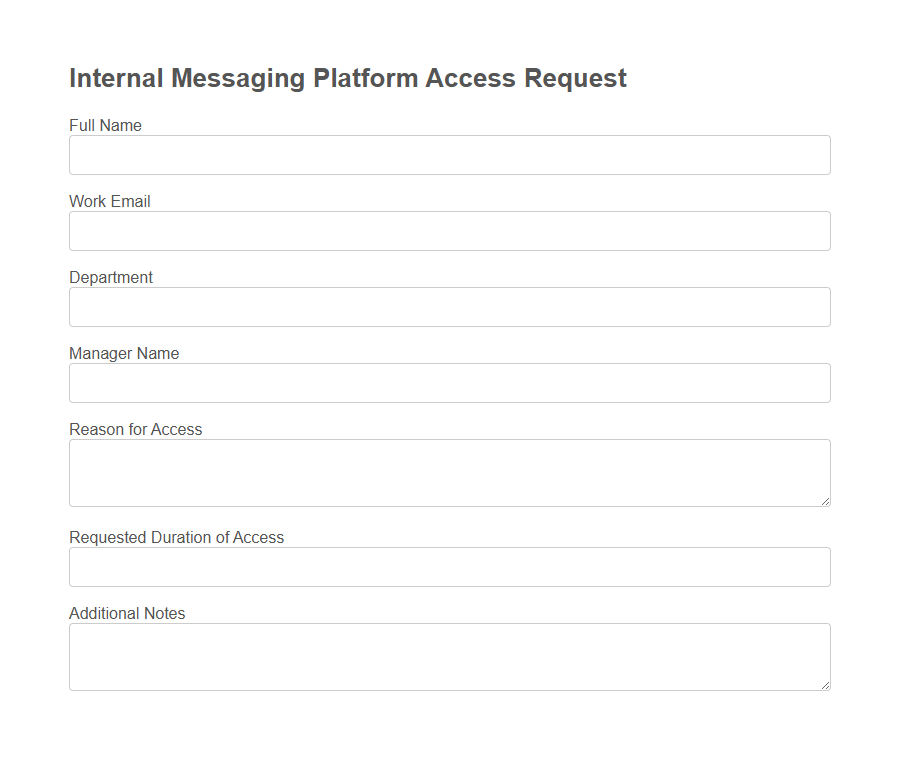Click the form title heading
Viewport: 900px width, 759px height.
click(x=347, y=78)
